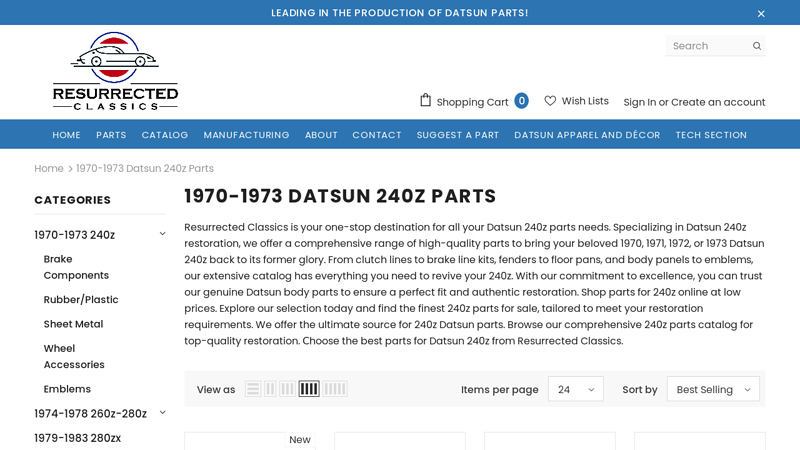Click the search magnifier icon
Screen dimensions: 800x450
757,46
